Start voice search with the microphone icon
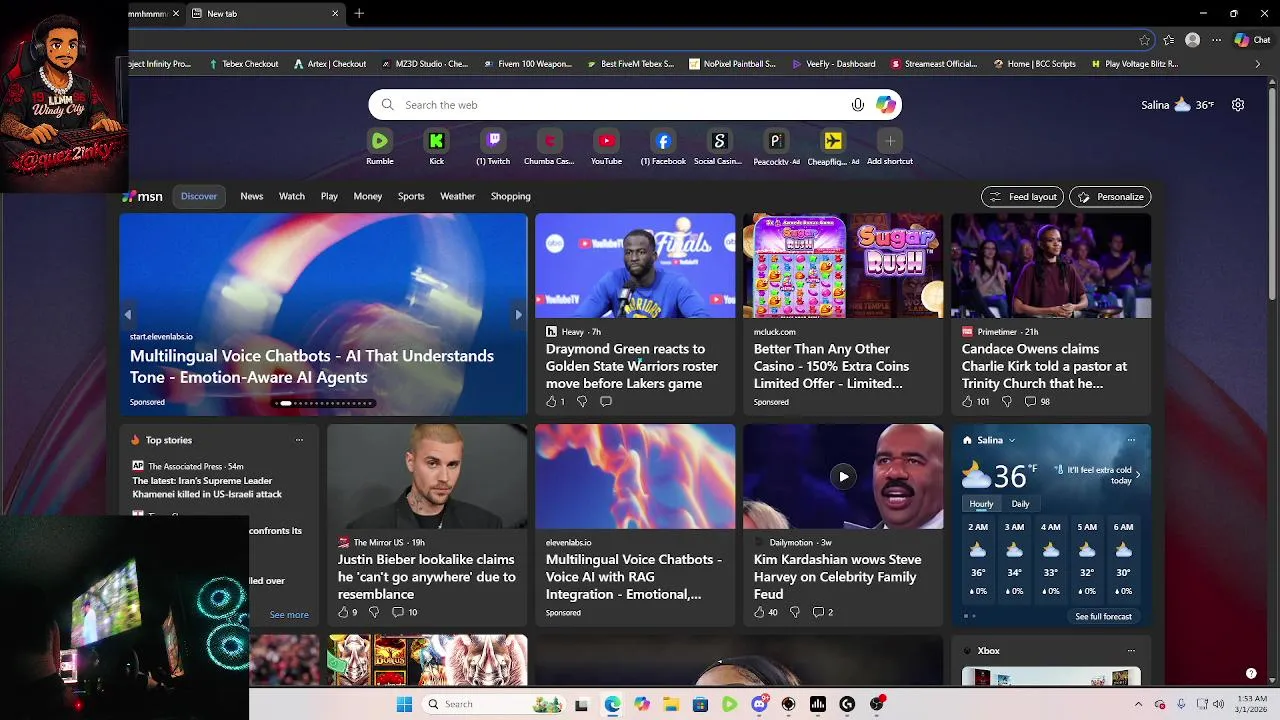 (858, 105)
